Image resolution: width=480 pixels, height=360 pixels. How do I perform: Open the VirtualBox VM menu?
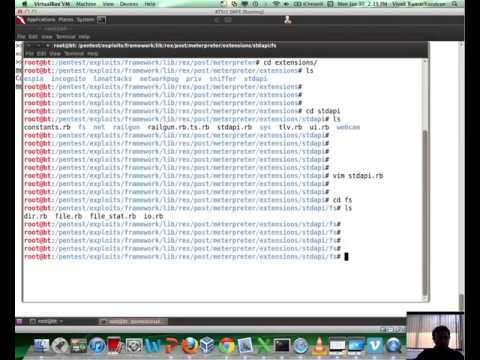point(51,4)
